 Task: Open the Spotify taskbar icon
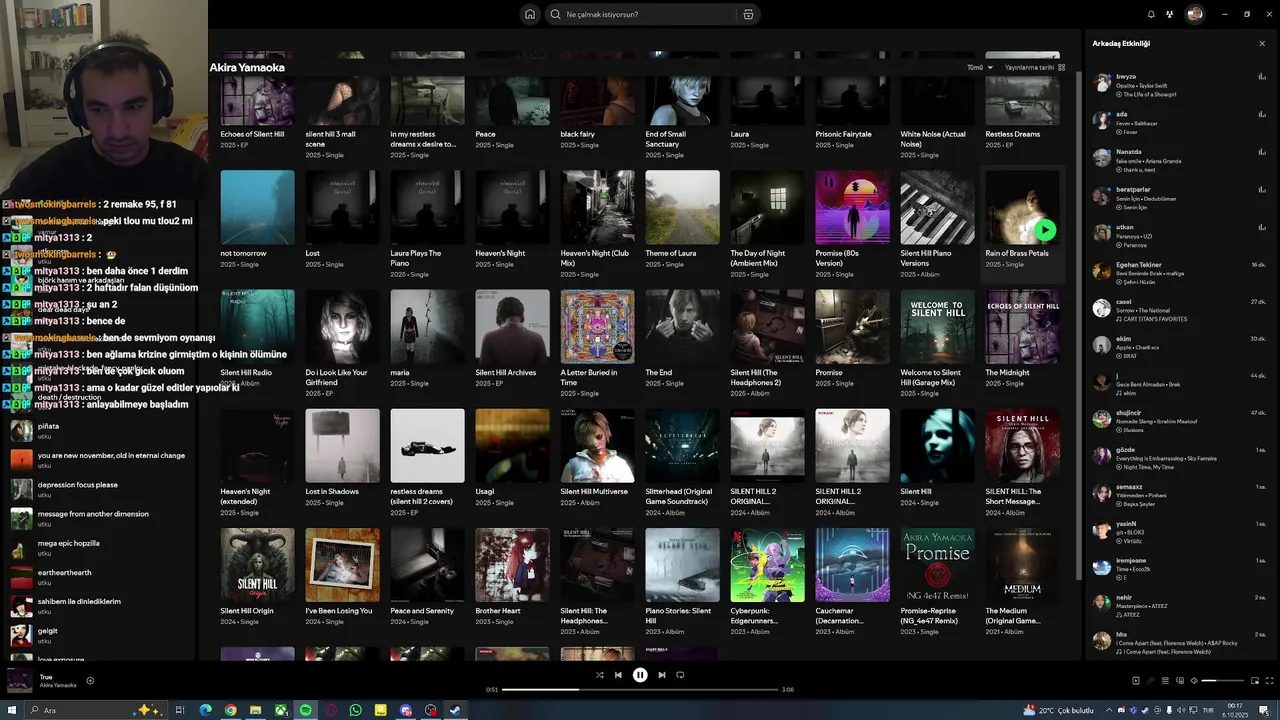pyautogui.click(x=305, y=710)
